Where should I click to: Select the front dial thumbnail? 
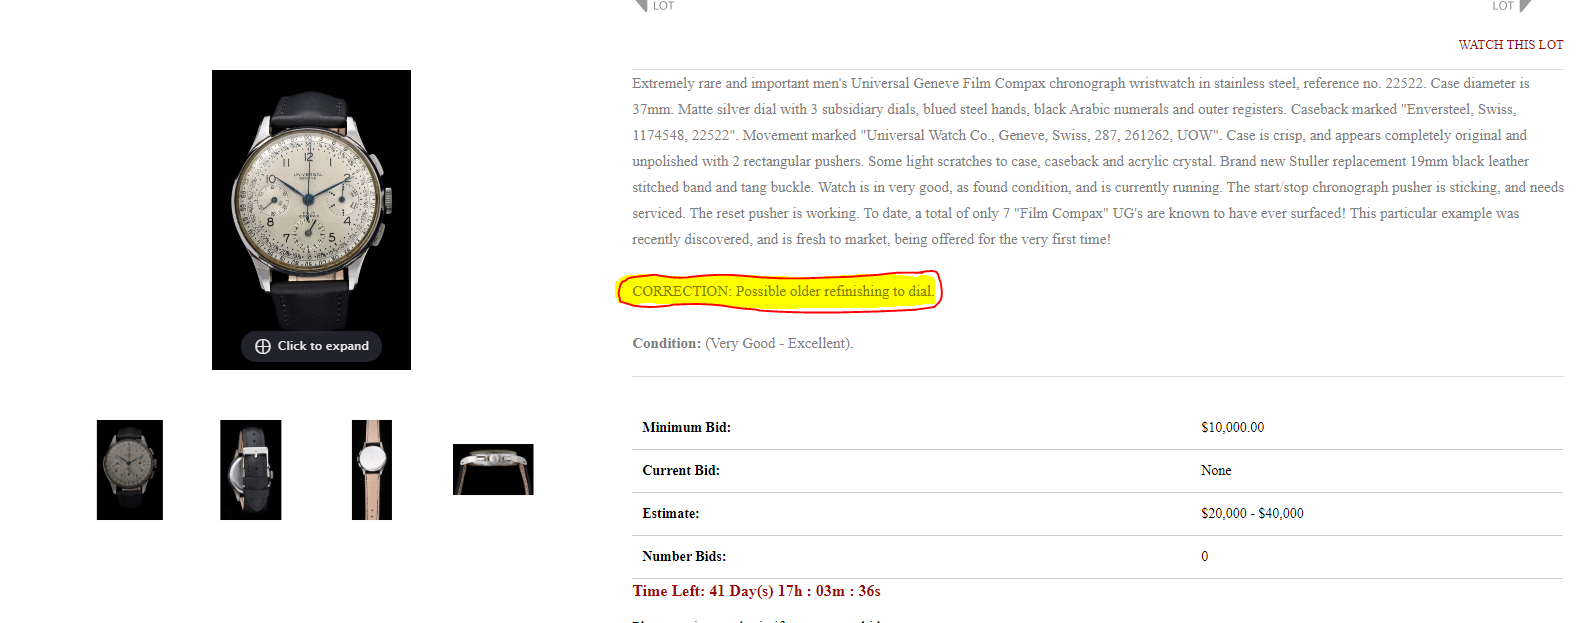pos(130,470)
